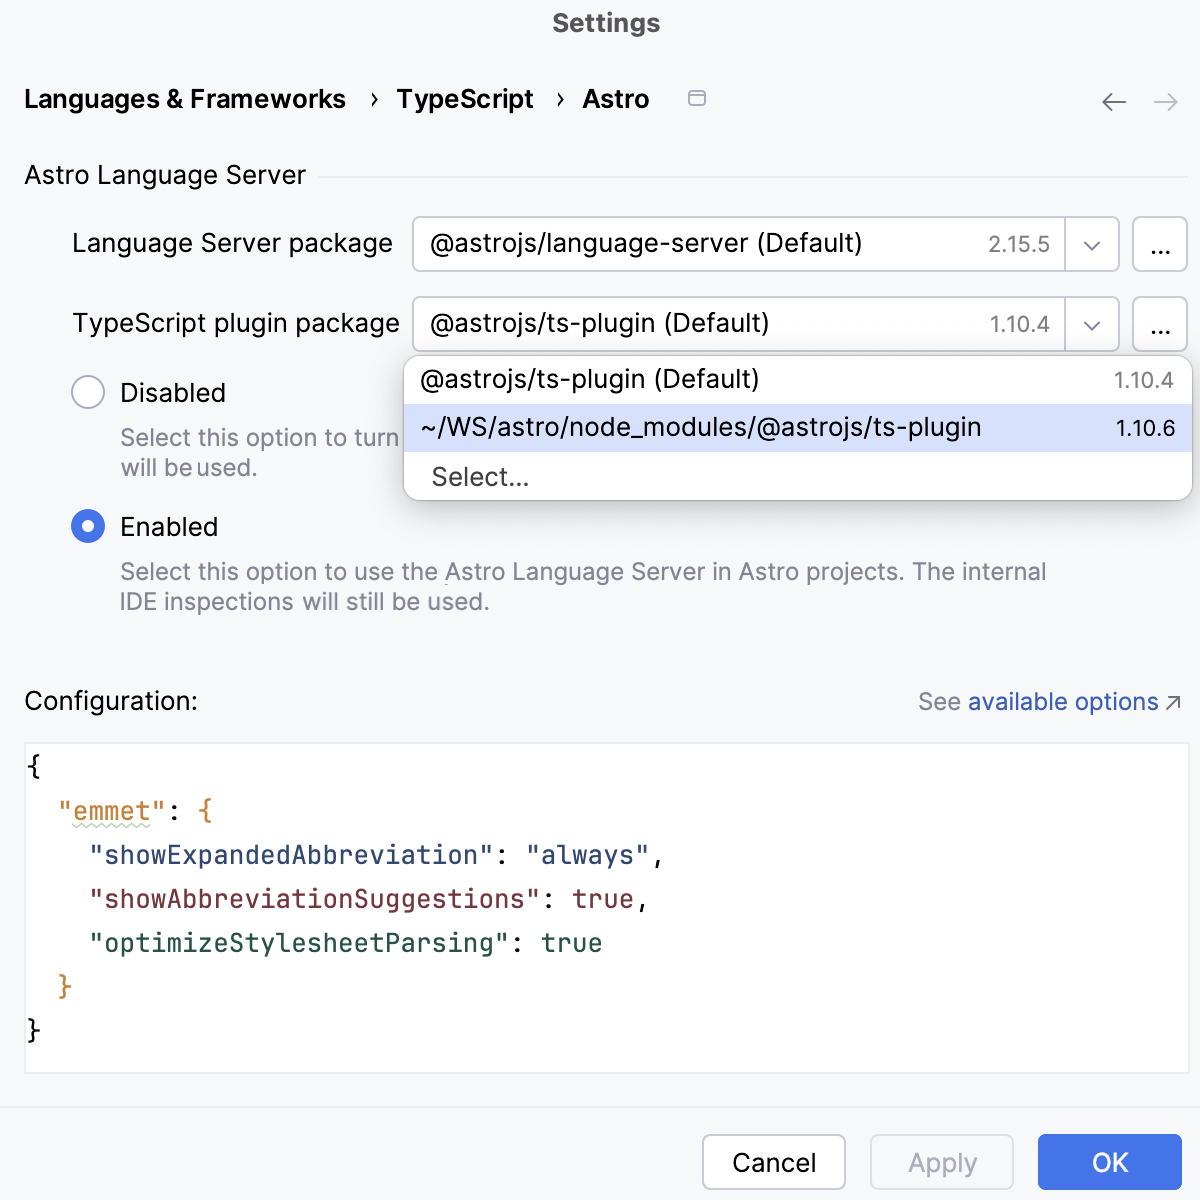Image resolution: width=1200 pixels, height=1200 pixels.
Task: Browse for a TypeScript plugin package via ellipsis button
Action: pyautogui.click(x=1159, y=324)
